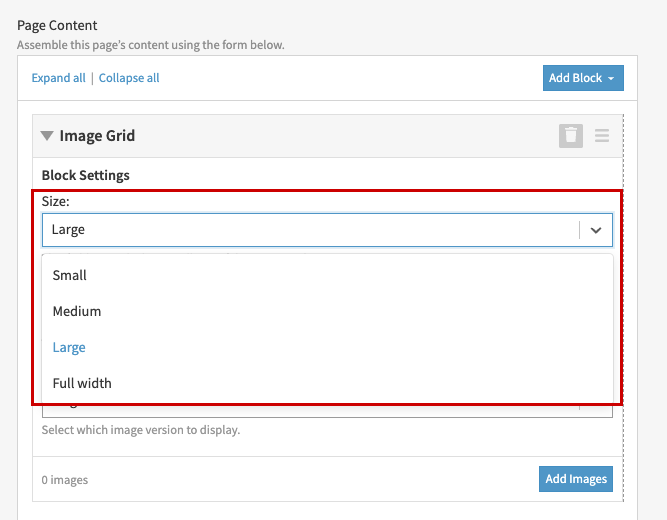
Task: Pick the highlighted Large option in list
Action: tap(69, 347)
